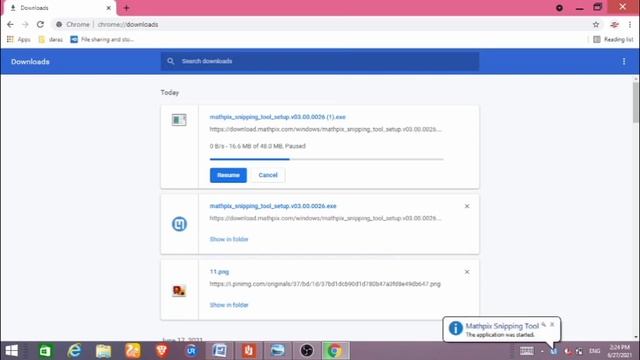The width and height of the screenshot is (640, 360).
Task: Click the network tray icon
Action: (x=579, y=351)
